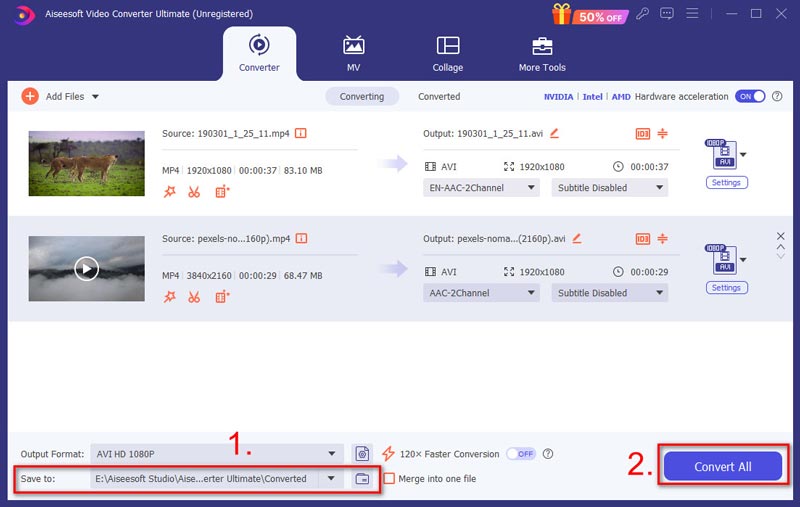Viewport: 800px width, 507px height.
Task: View source info for 190301_1_25_11.mp4
Action: tap(301, 133)
